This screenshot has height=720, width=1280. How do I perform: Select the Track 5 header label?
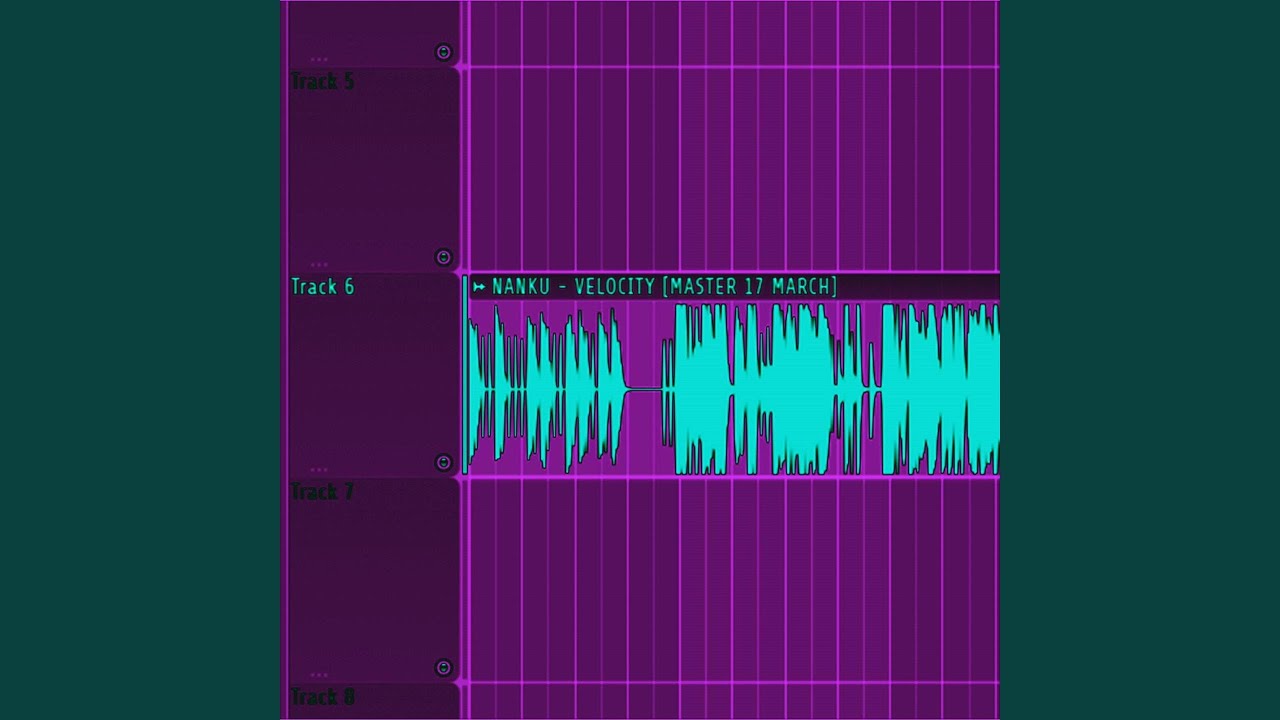coord(322,82)
